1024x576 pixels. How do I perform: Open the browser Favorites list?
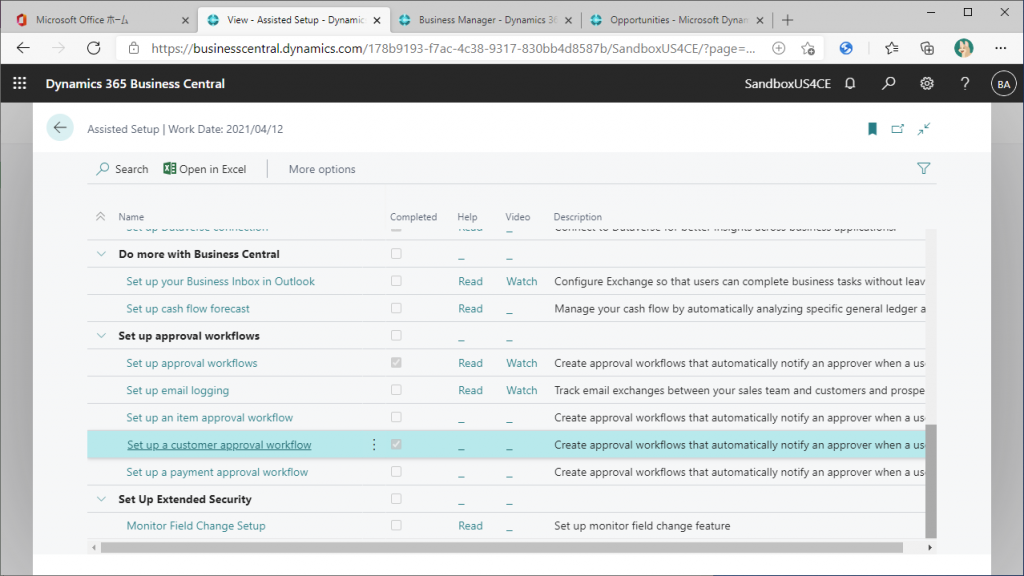891,48
